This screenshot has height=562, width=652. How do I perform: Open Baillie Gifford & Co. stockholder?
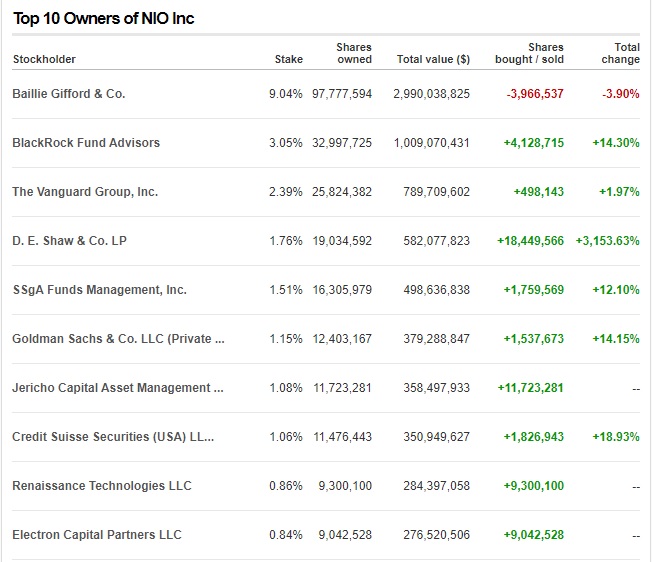pyautogui.click(x=69, y=94)
